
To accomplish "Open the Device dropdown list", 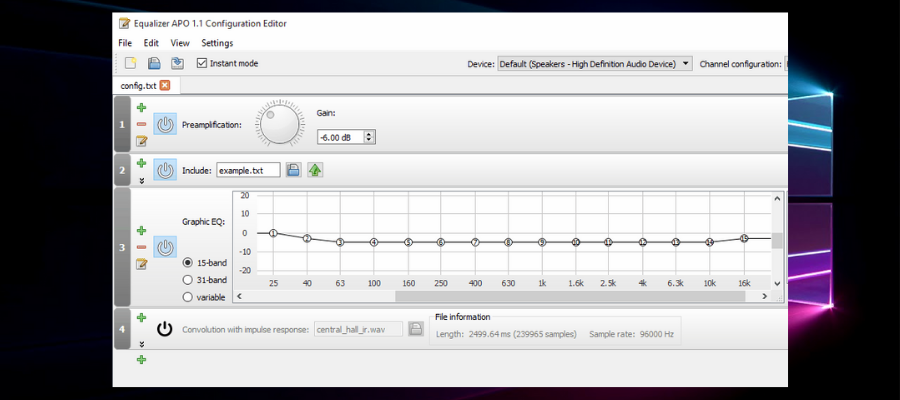I will (595, 64).
